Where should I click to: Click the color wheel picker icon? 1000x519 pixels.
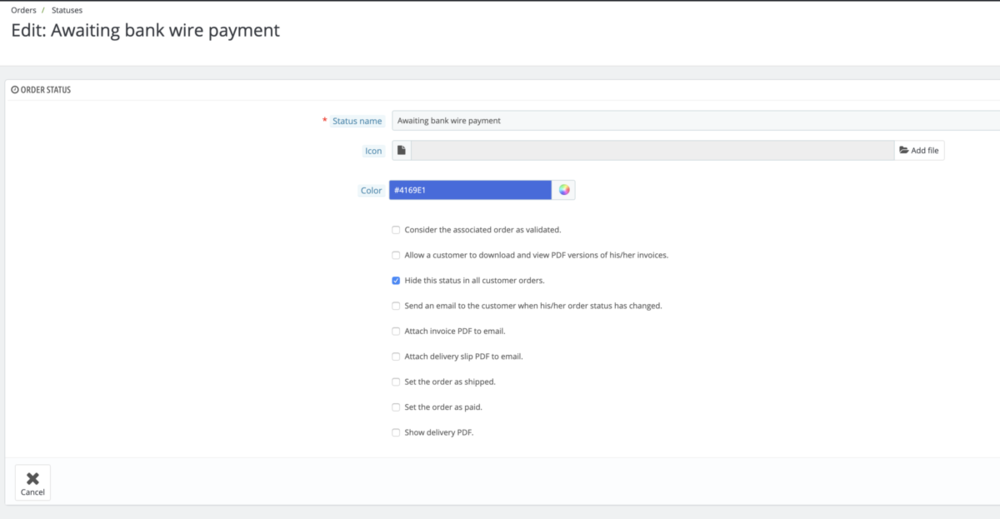coord(564,190)
